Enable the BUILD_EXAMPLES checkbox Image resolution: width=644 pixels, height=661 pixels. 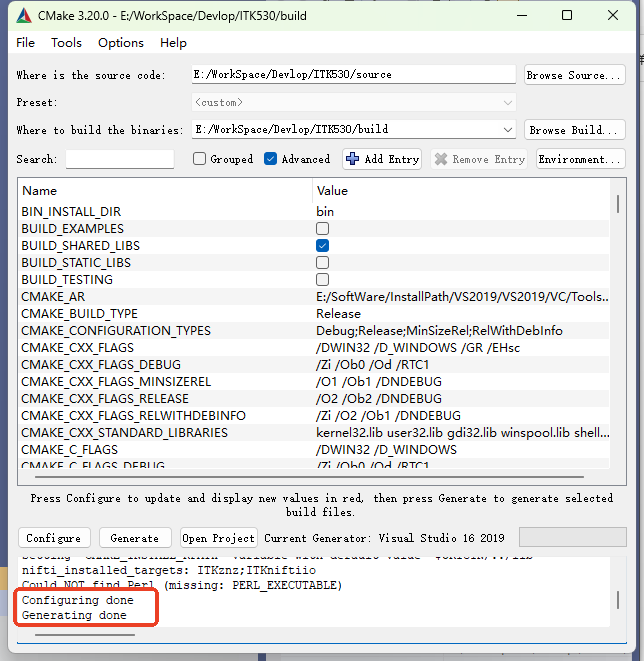(x=322, y=228)
